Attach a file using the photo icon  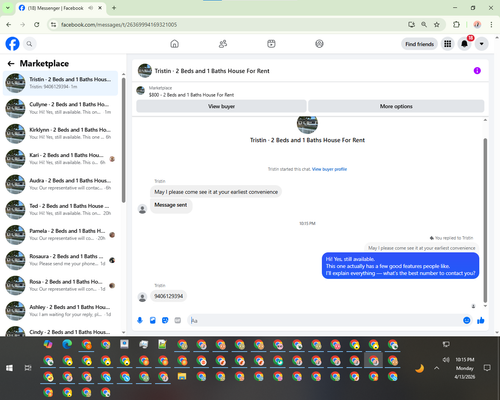pyautogui.click(x=153, y=320)
